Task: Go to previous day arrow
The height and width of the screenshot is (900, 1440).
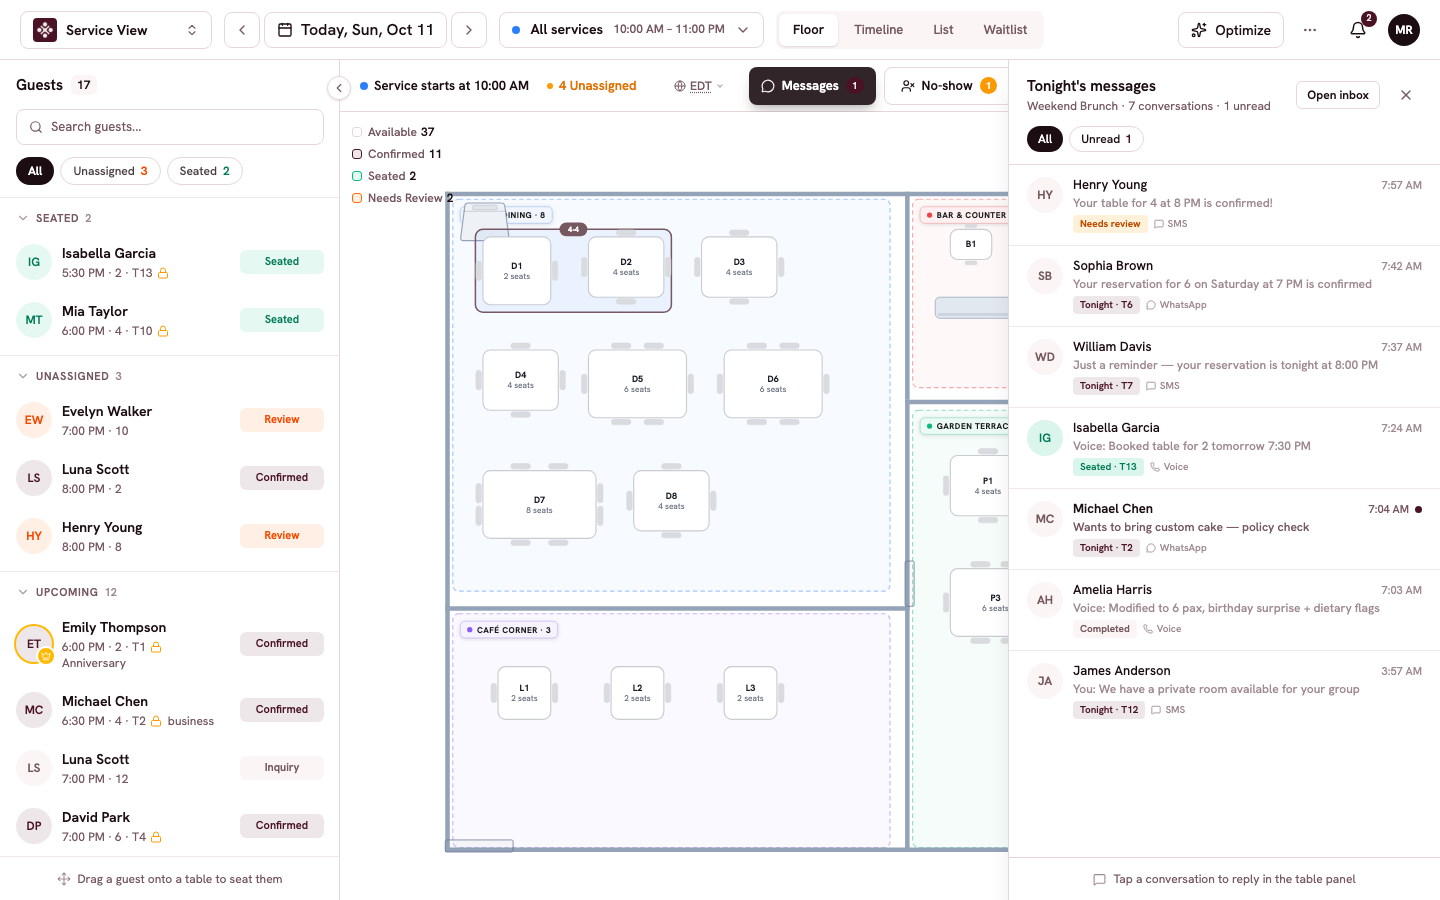Action: 242,30
